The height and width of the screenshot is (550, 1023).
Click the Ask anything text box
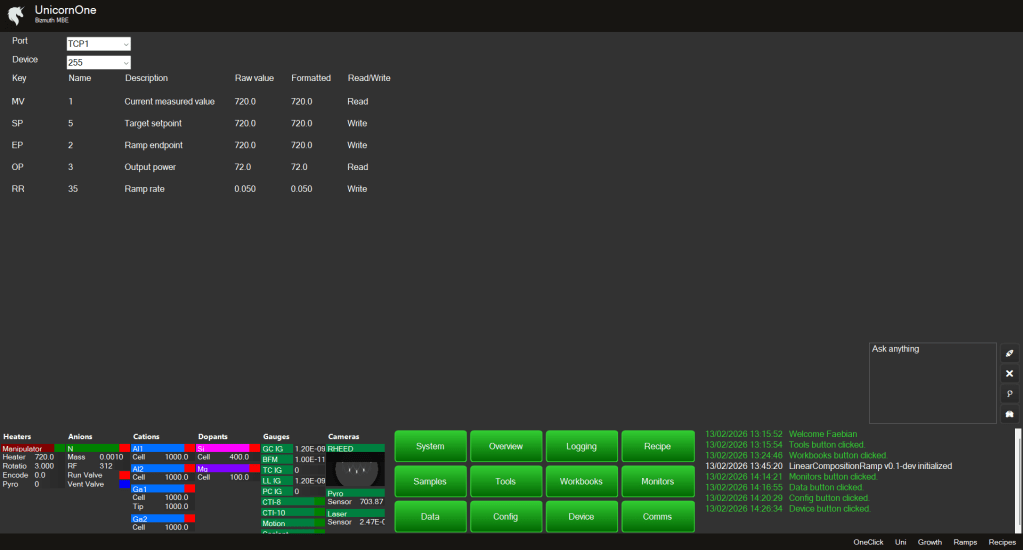coord(932,383)
